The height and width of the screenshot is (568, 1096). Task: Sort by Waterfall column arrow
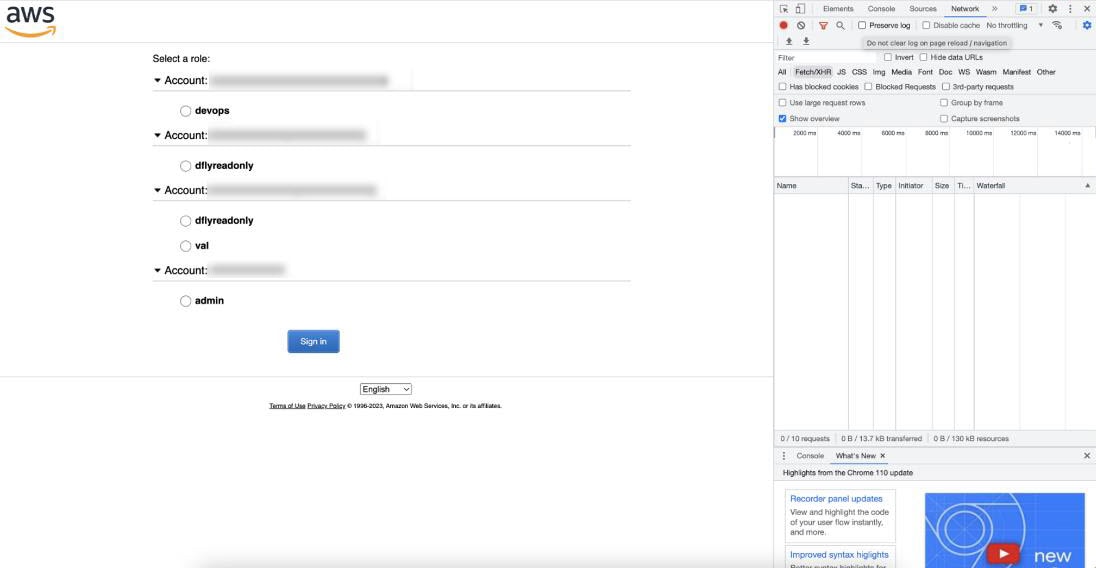1087,186
